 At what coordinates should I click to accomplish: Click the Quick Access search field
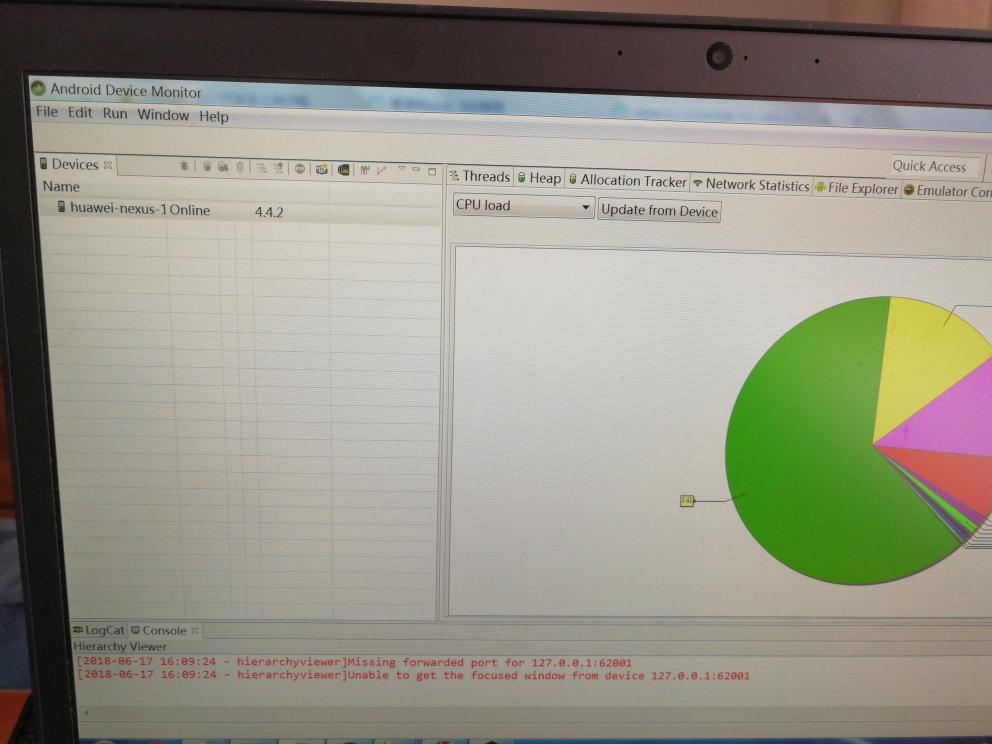click(x=936, y=166)
